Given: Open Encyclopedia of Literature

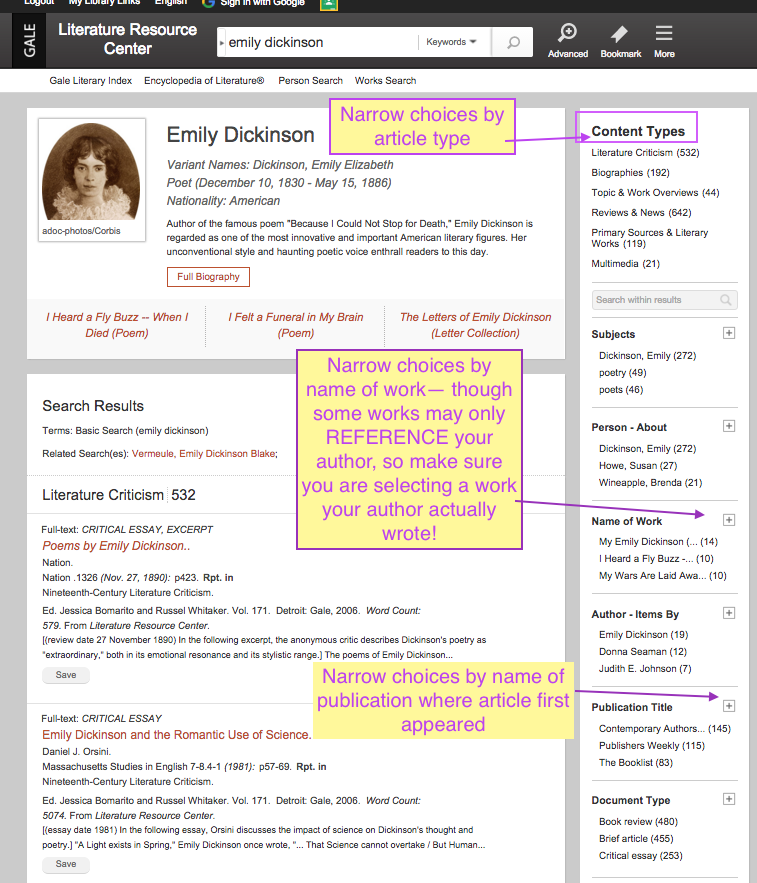Looking at the screenshot, I should [204, 81].
